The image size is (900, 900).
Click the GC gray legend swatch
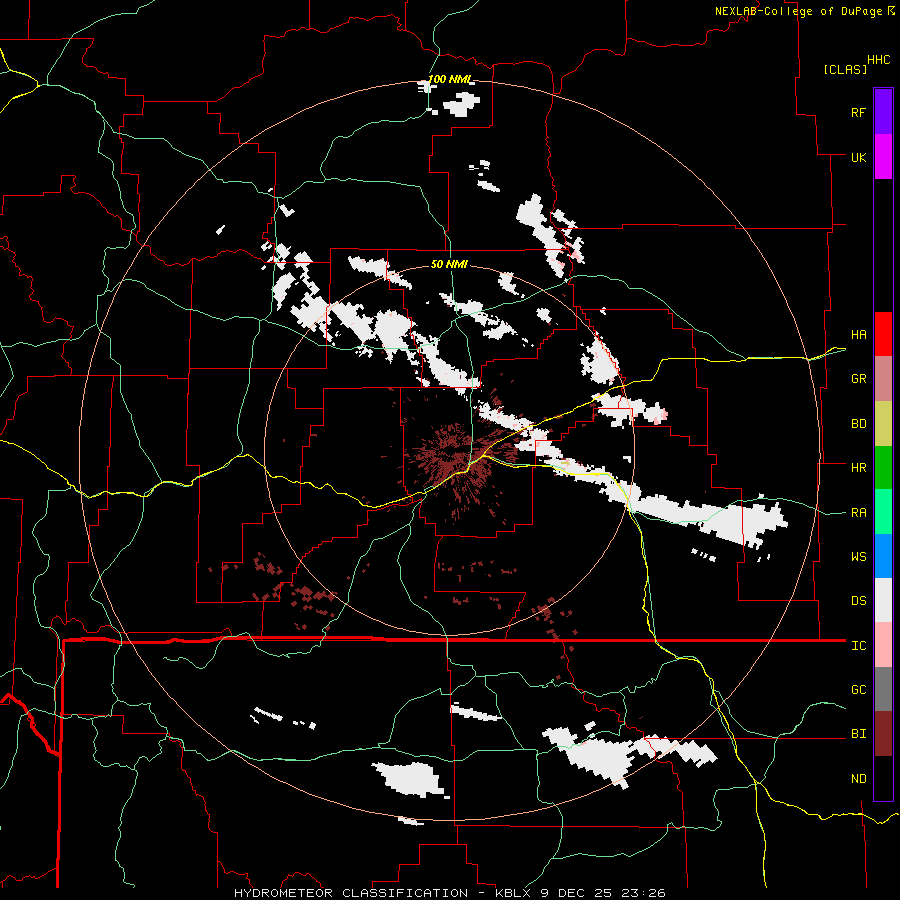tap(883, 689)
